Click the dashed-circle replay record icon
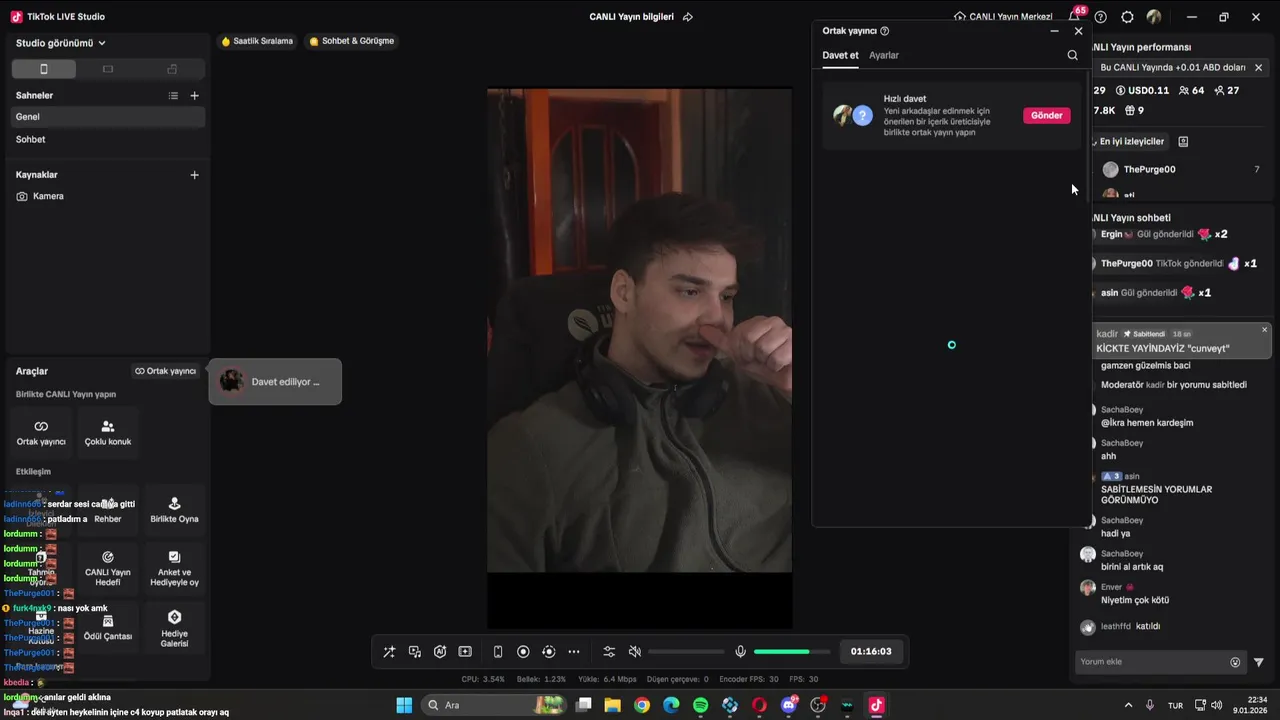Image resolution: width=1280 pixels, height=720 pixels. 548,652
